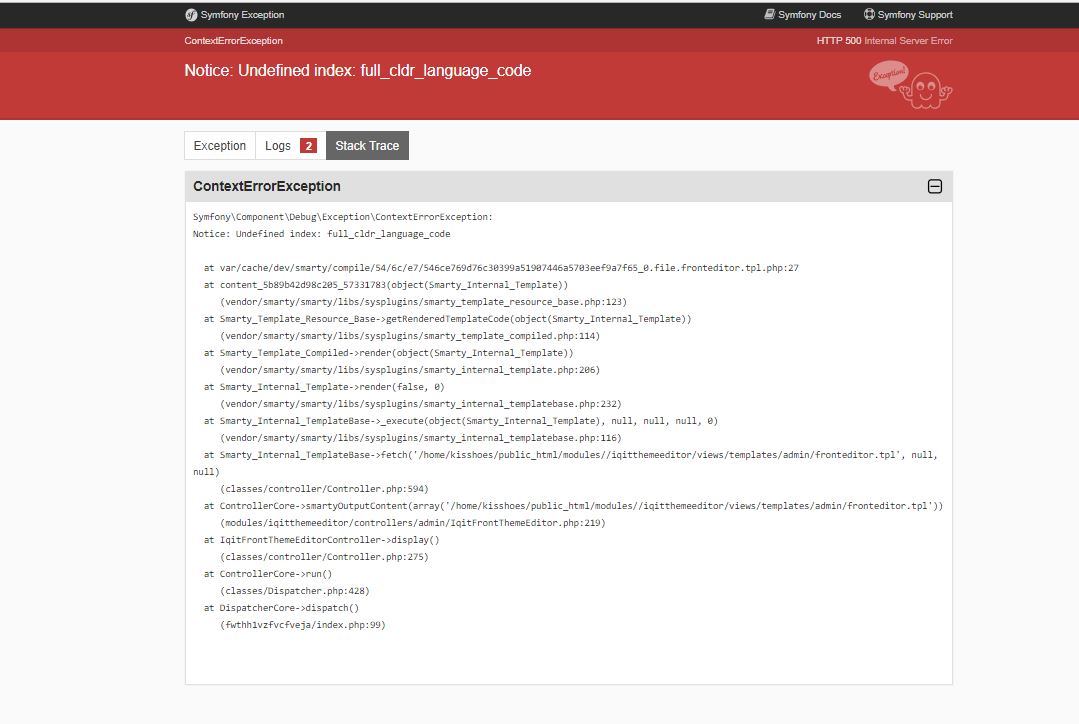Click the Smarty_Internal_TemplateBase->_execute trace line
The height and width of the screenshot is (724, 1079).
coord(460,421)
